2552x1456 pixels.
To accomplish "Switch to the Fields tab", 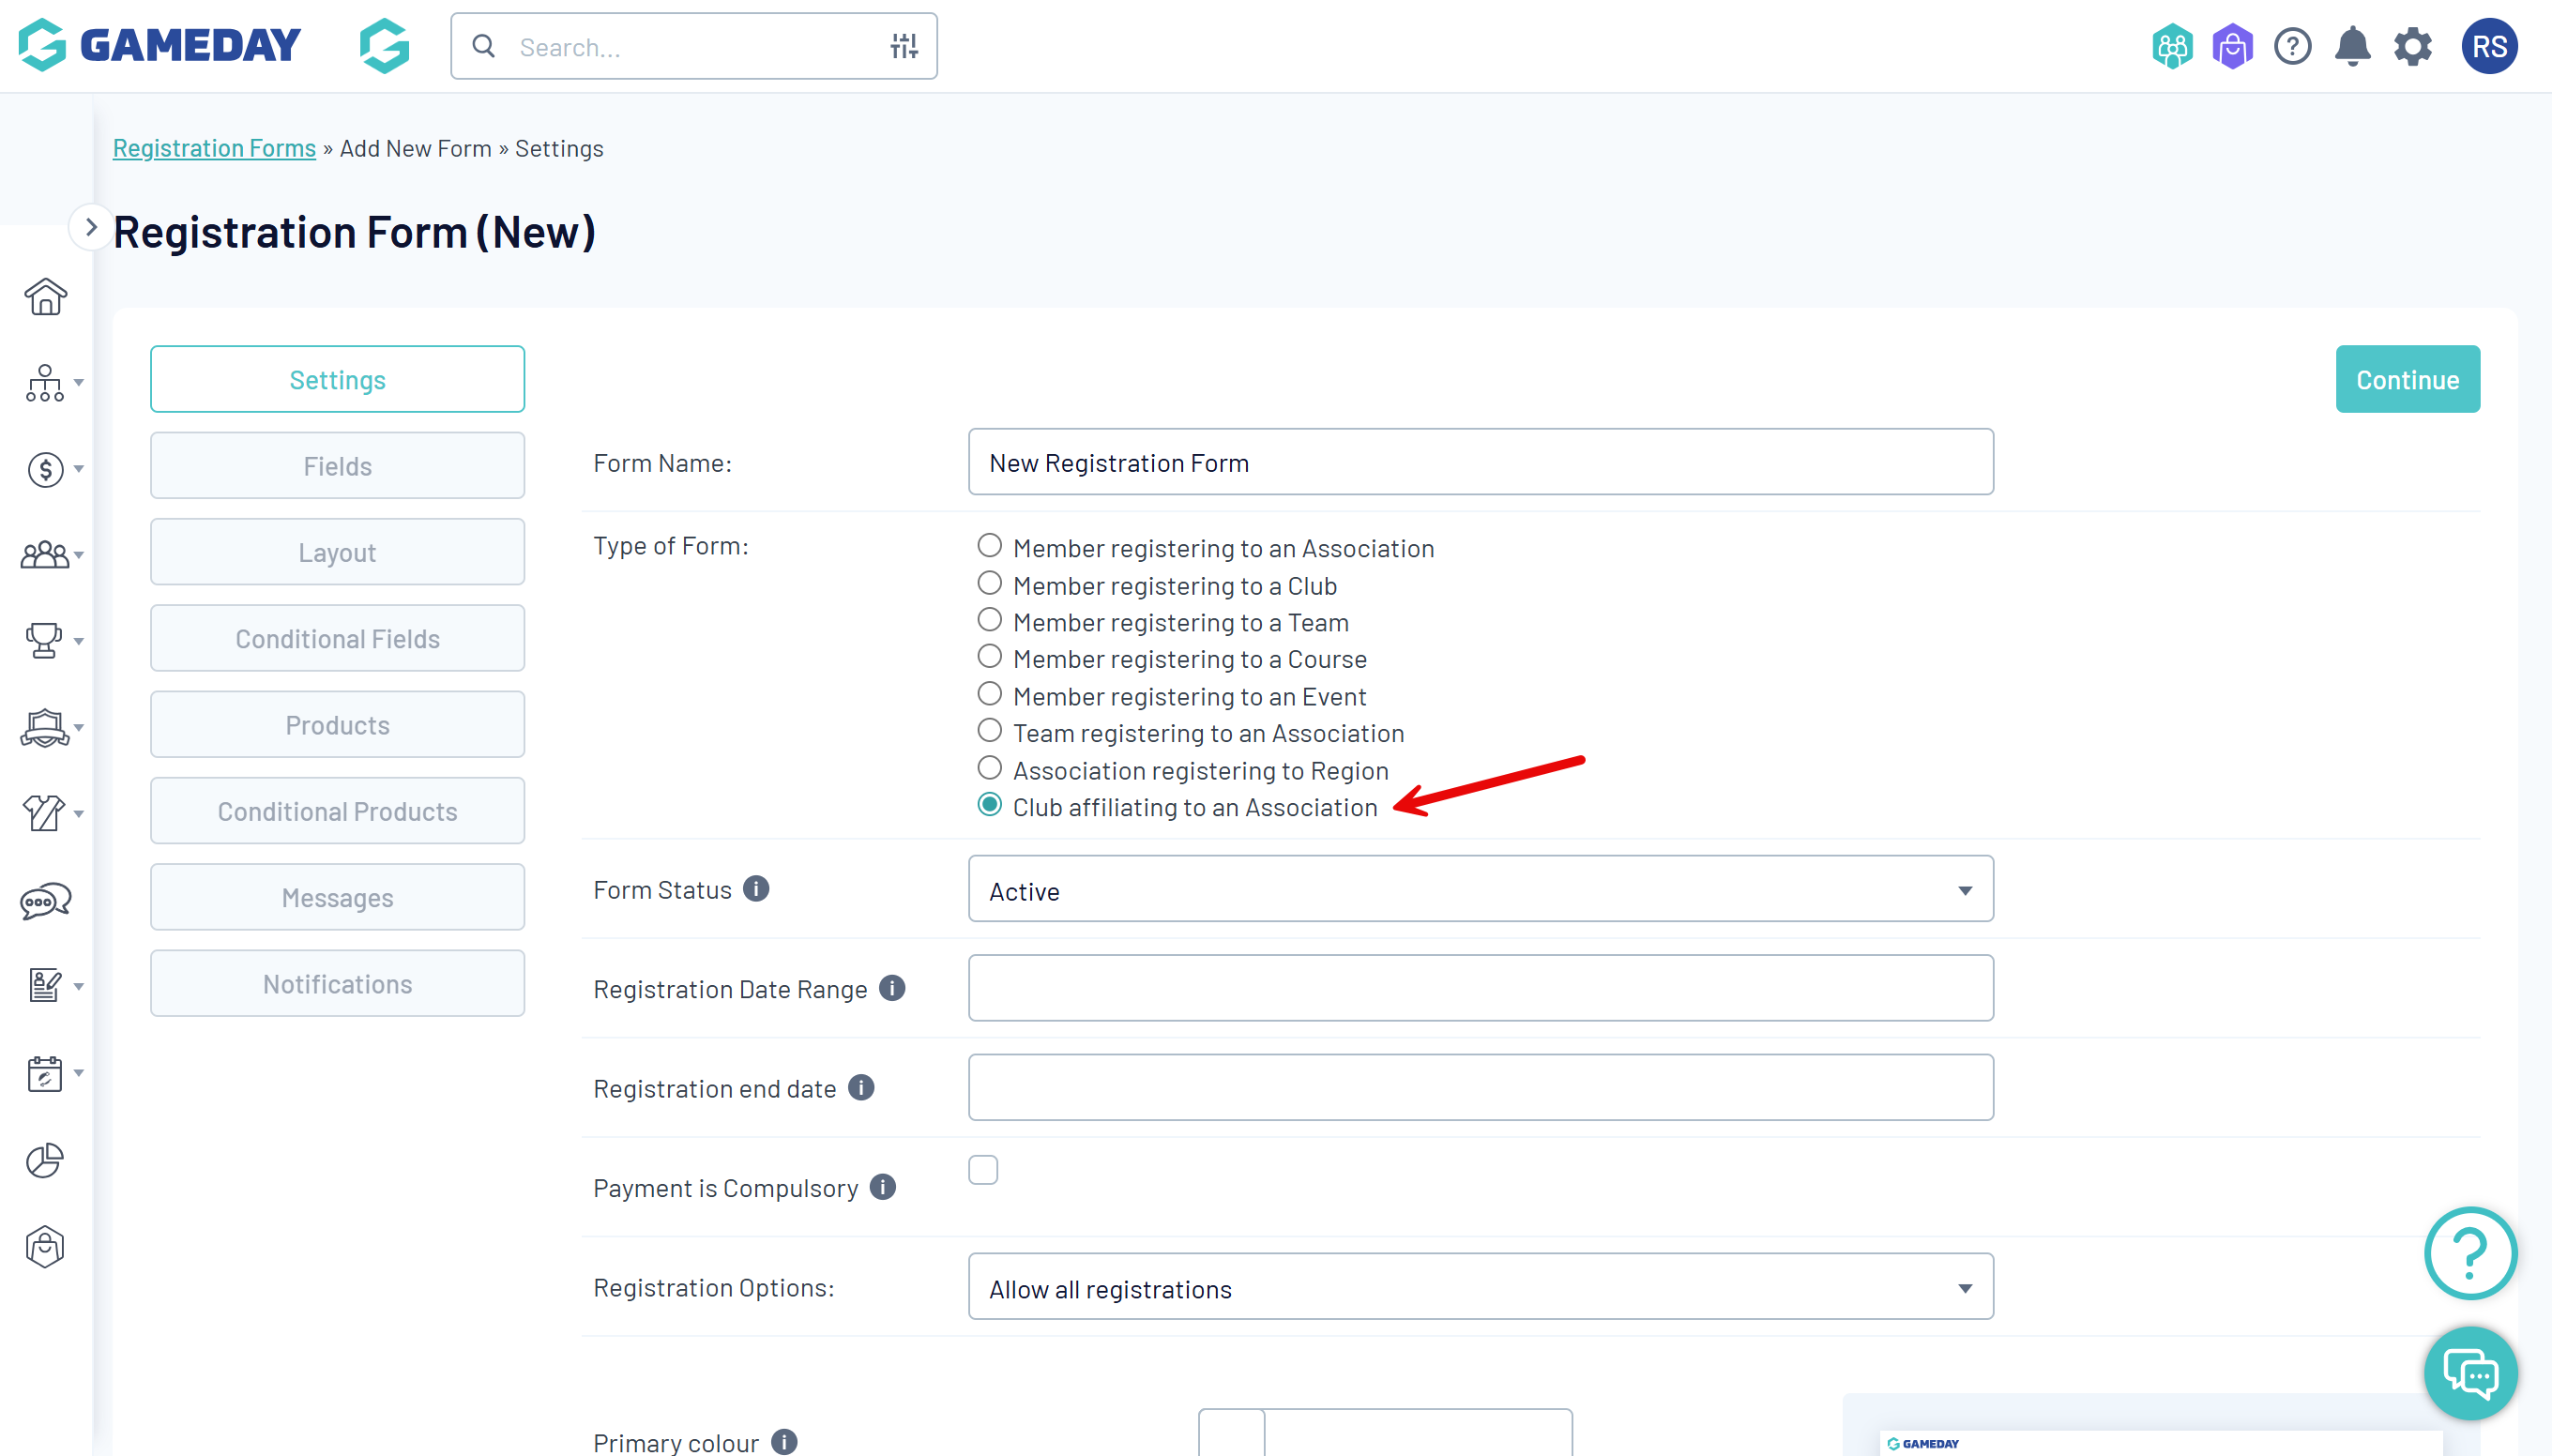I will click(337, 466).
